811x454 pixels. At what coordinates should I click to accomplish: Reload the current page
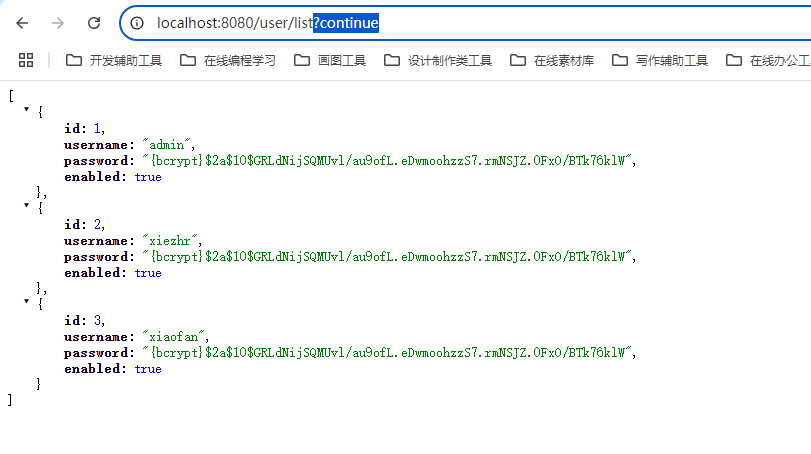coord(94,23)
